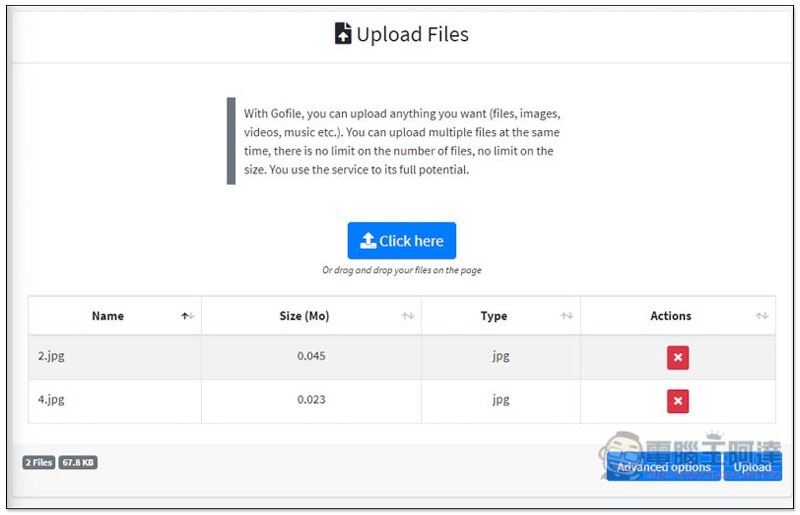Select the 2.jpg file name cell
This screenshot has height=515, width=800.
point(51,356)
